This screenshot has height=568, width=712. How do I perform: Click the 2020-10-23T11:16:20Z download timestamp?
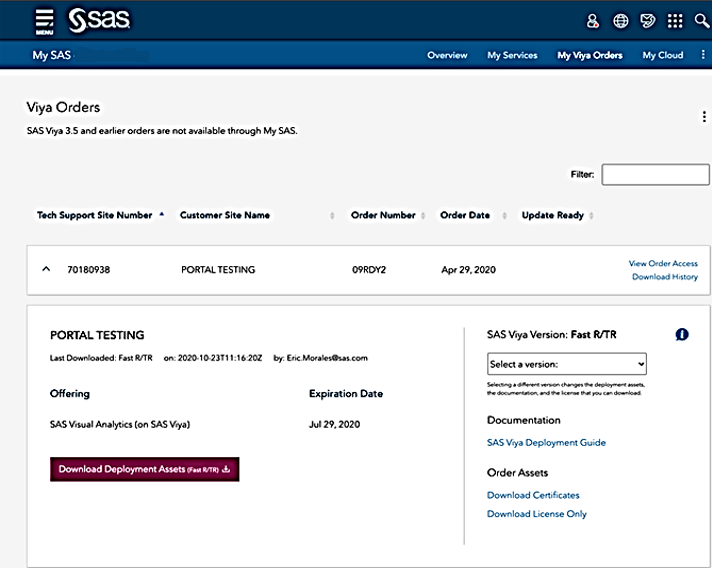(220, 358)
